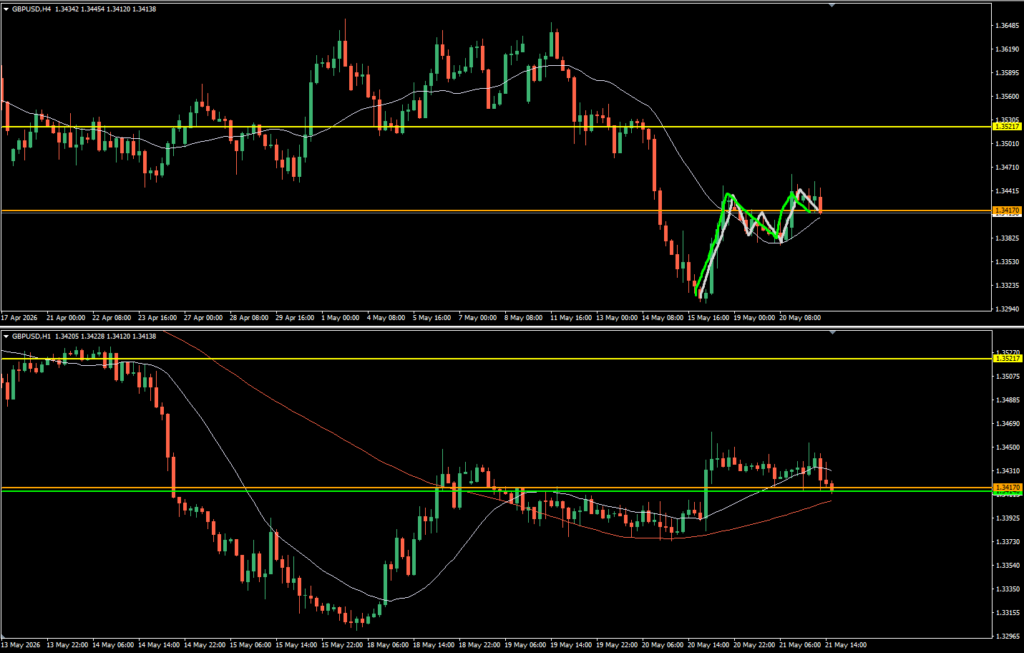Click the 1.32940 price scale label
The image size is (1024, 653).
pos(1007,308)
